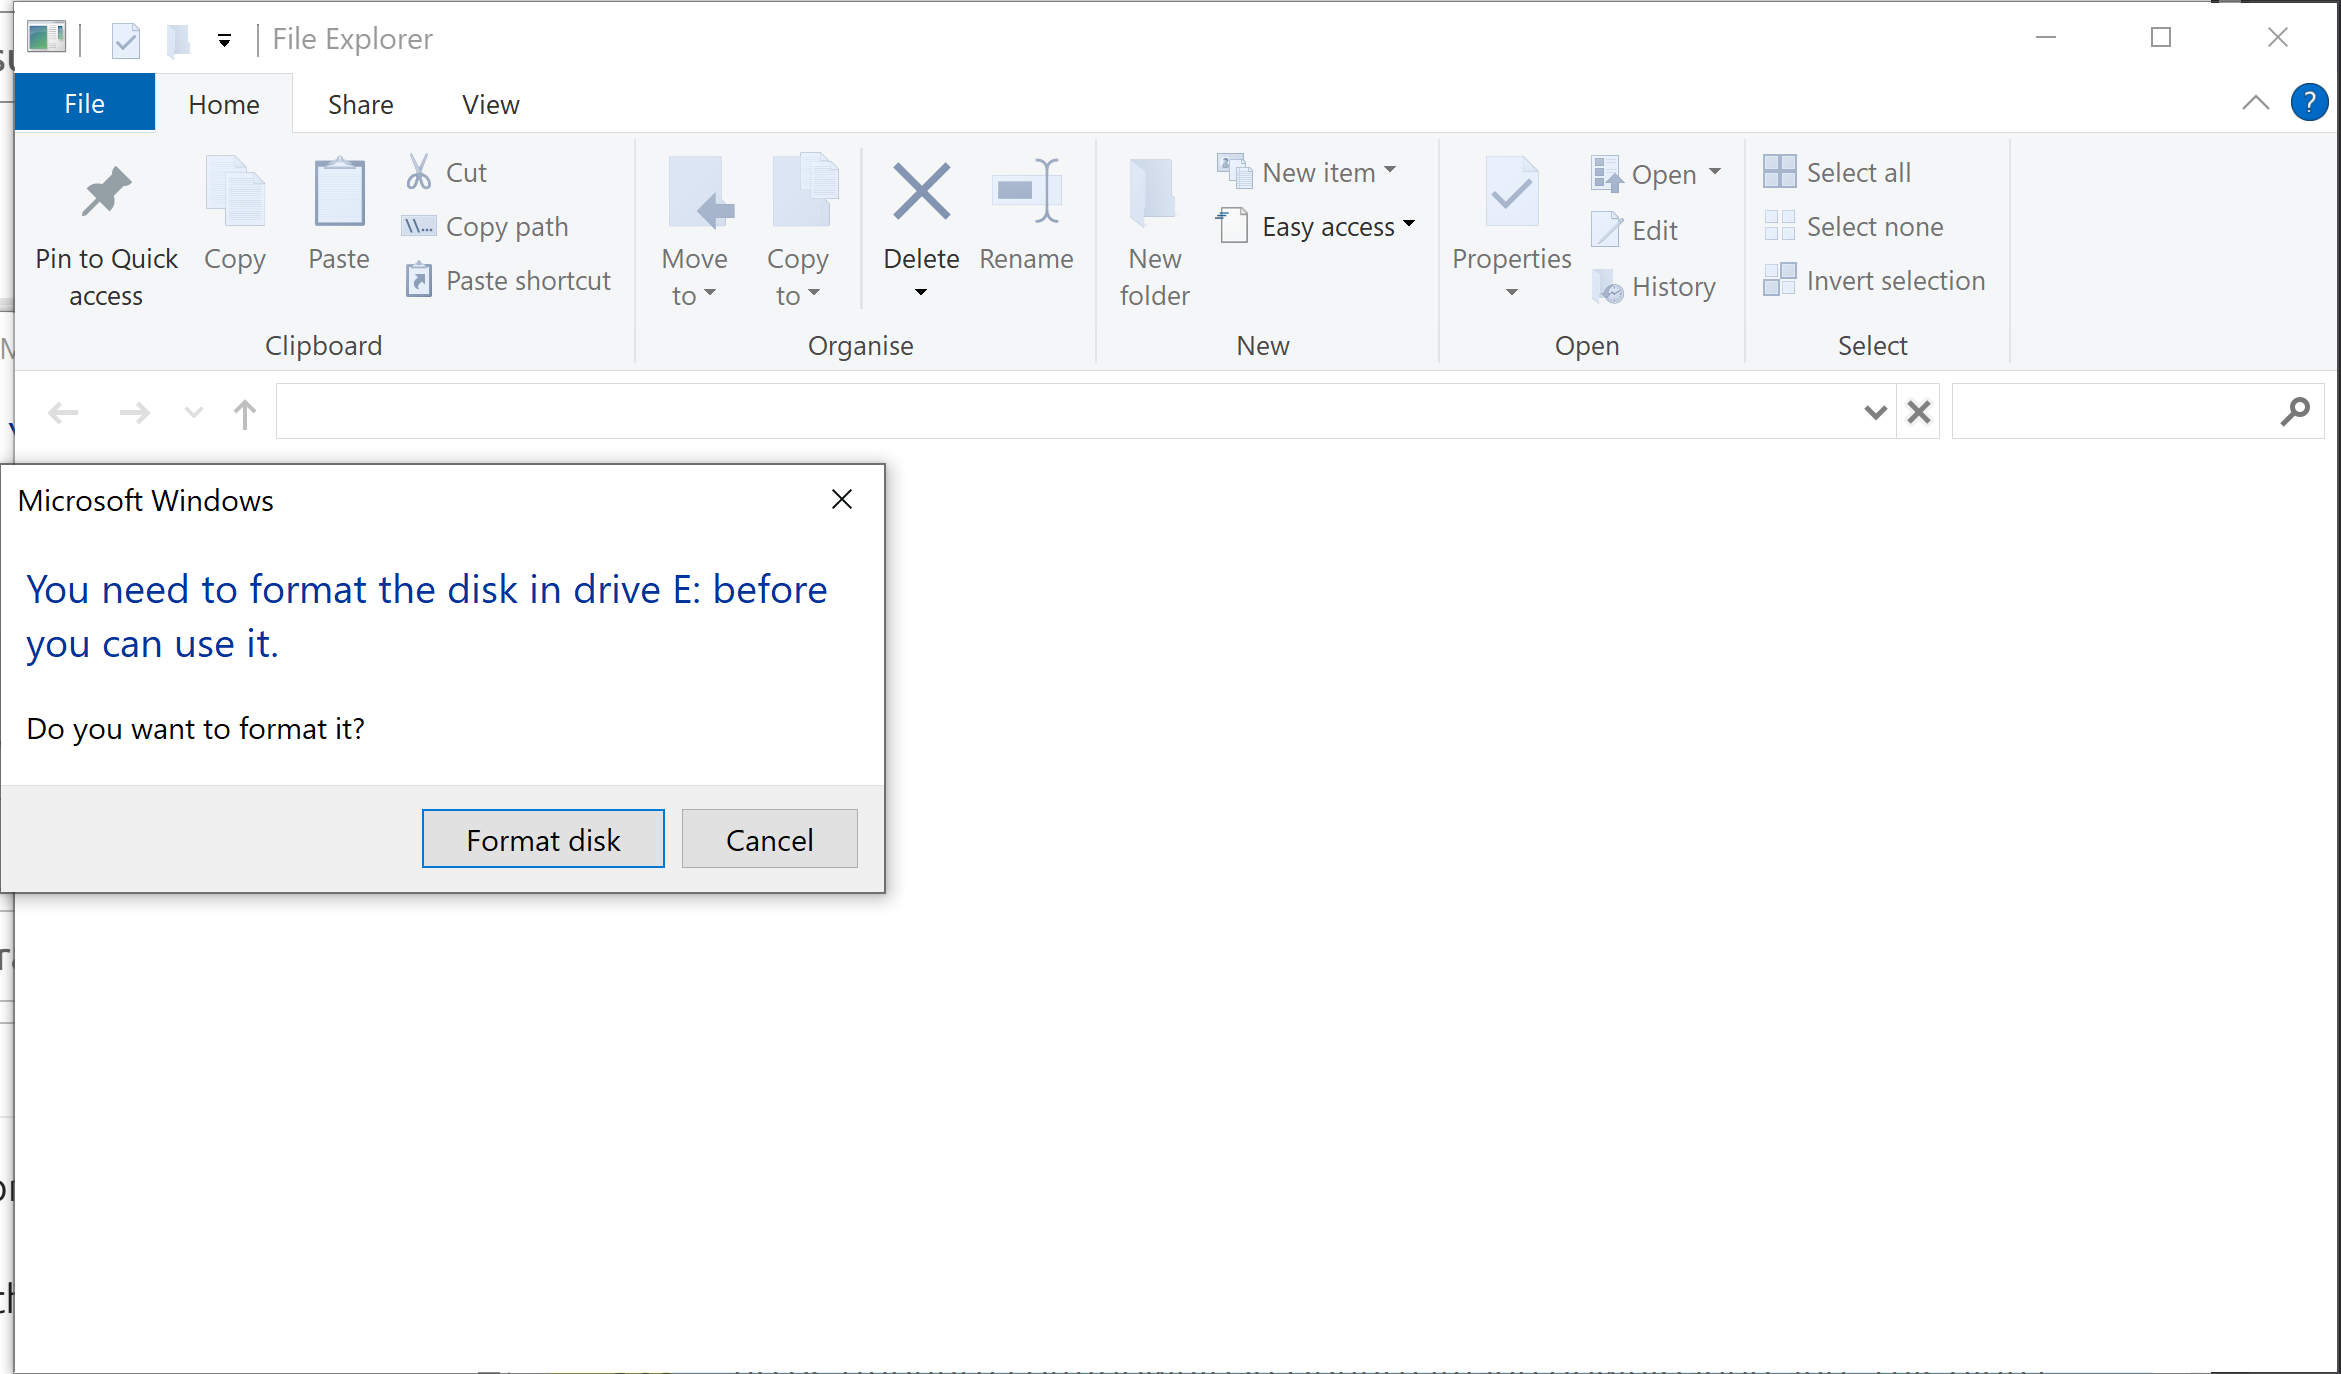Collapse the ribbon with the chevron

coord(2255,103)
